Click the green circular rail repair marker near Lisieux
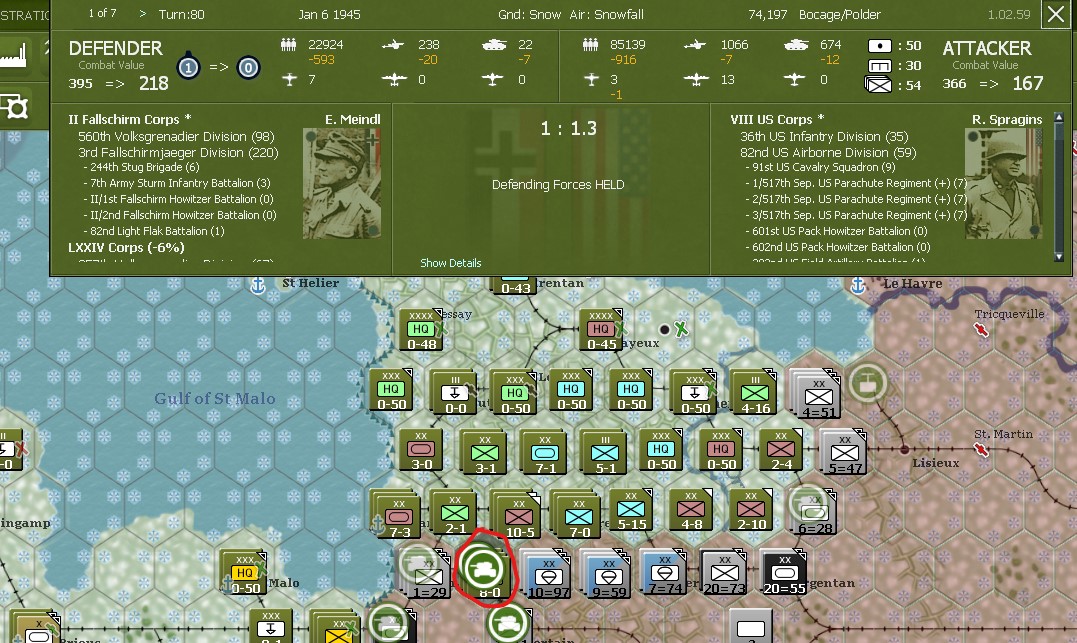 pos(868,382)
